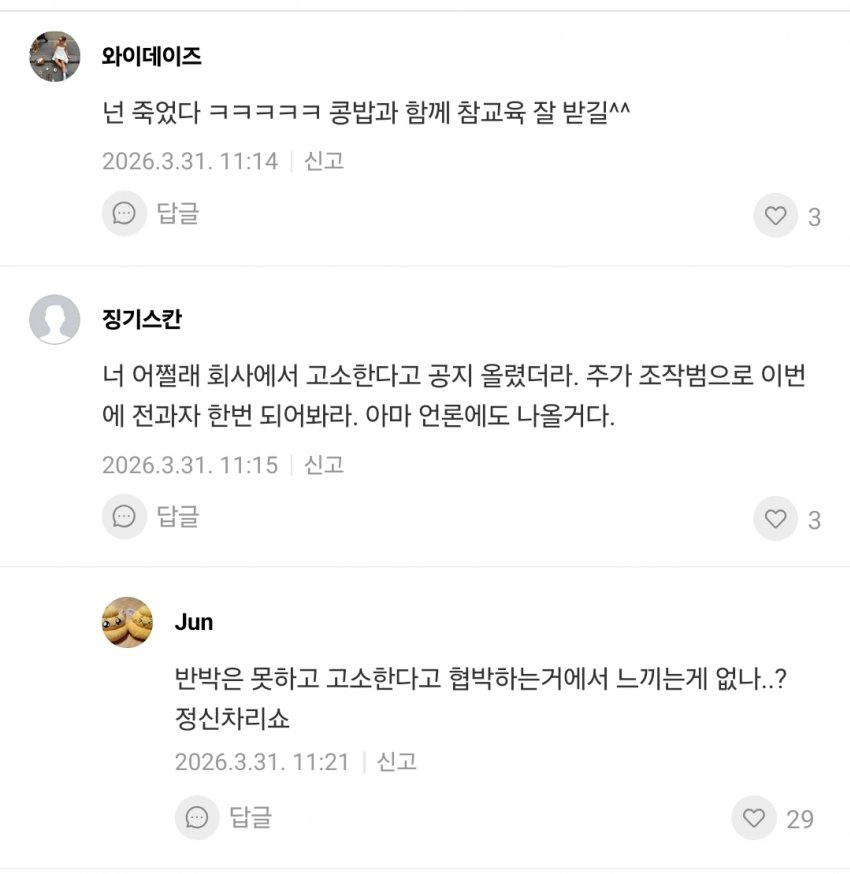Screen dimensions: 850x874
Task: Report 와이데이즈's comment via 신고
Action: (x=324, y=161)
